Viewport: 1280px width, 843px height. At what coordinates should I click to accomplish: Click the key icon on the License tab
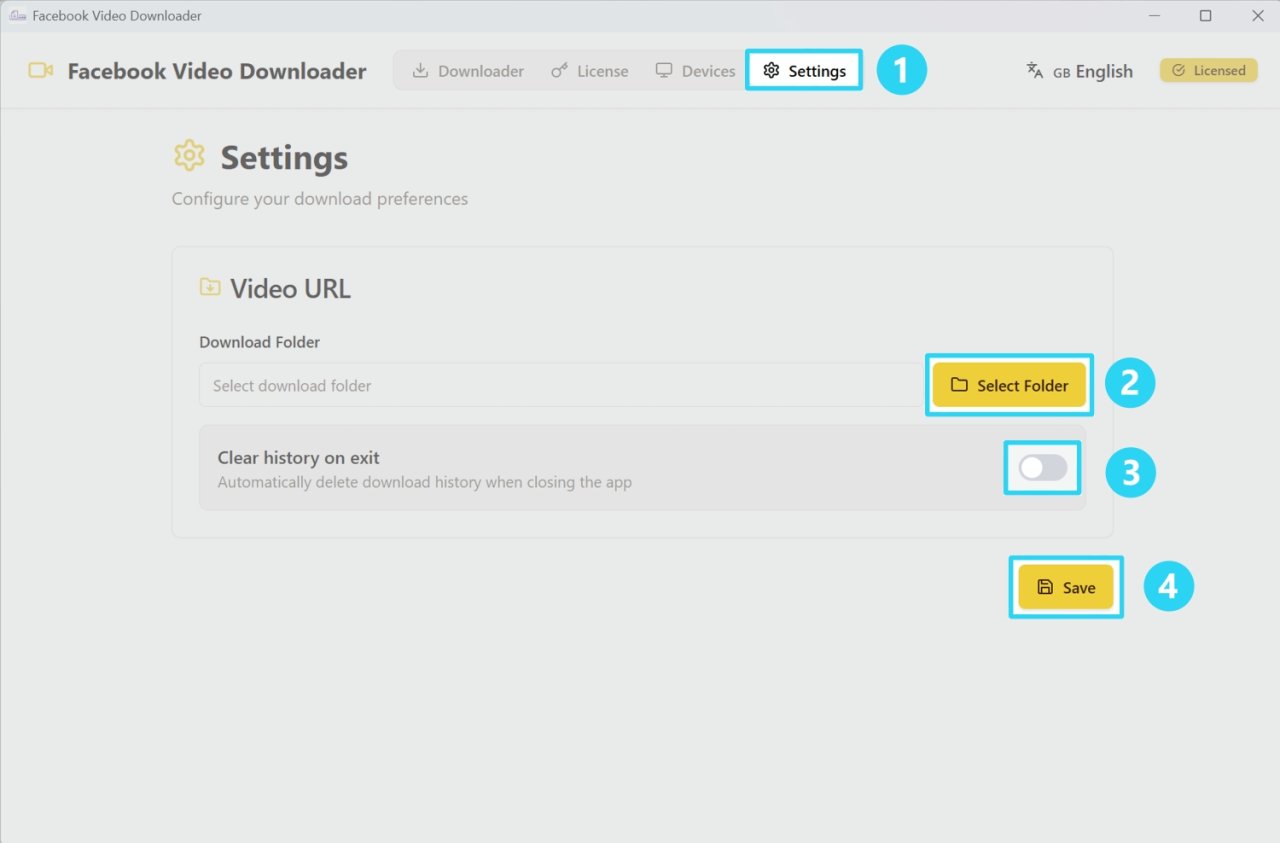click(x=558, y=70)
